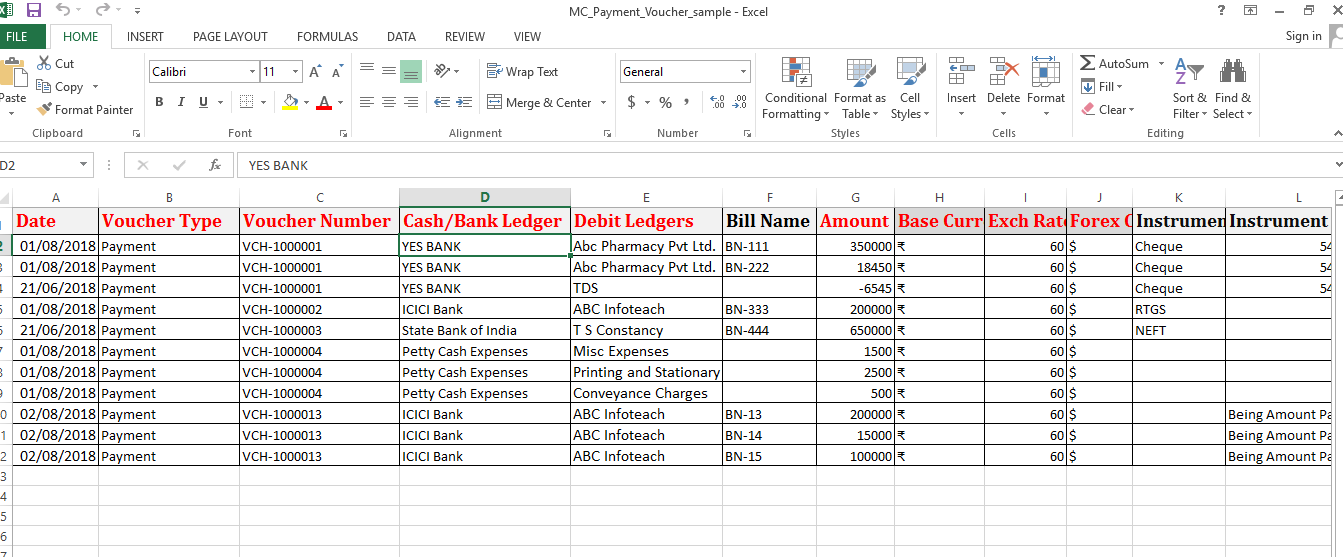The image size is (1343, 557).
Task: Click the Save icon in quick access toolbar
Action: tap(34, 11)
